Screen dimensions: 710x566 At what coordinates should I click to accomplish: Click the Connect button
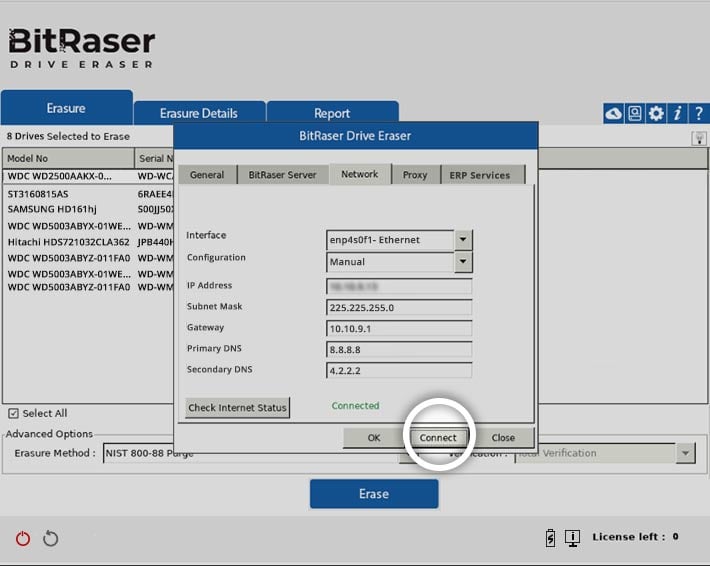[438, 438]
